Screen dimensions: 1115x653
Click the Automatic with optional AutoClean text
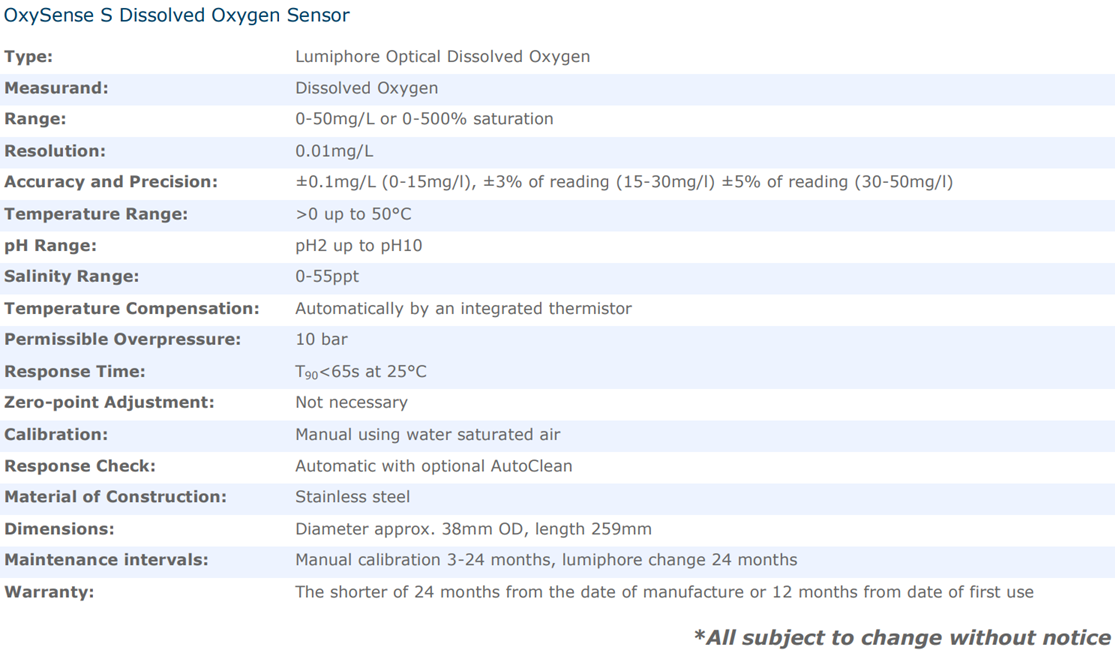[x=434, y=466]
